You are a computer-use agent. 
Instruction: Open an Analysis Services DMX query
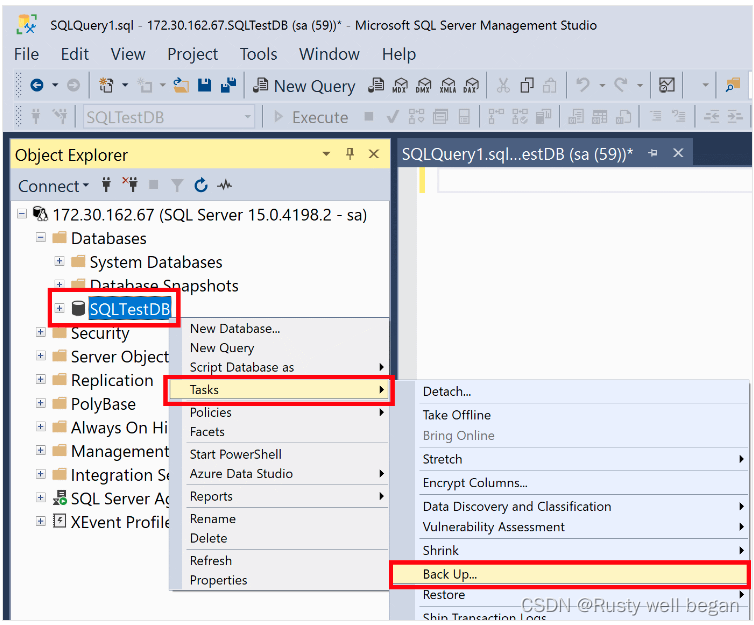(x=424, y=86)
